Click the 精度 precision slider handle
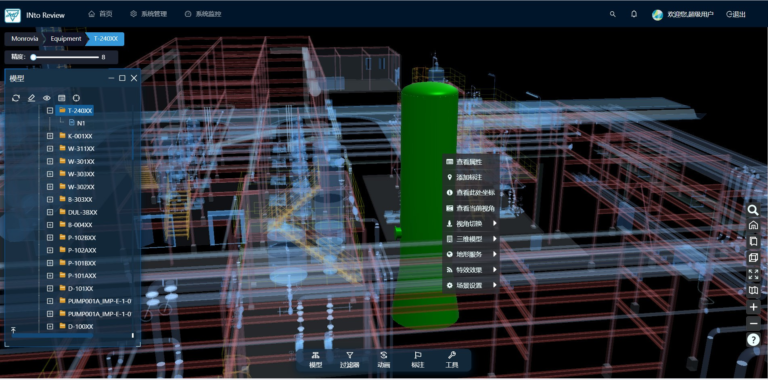This screenshot has width=768, height=380. pos(33,57)
